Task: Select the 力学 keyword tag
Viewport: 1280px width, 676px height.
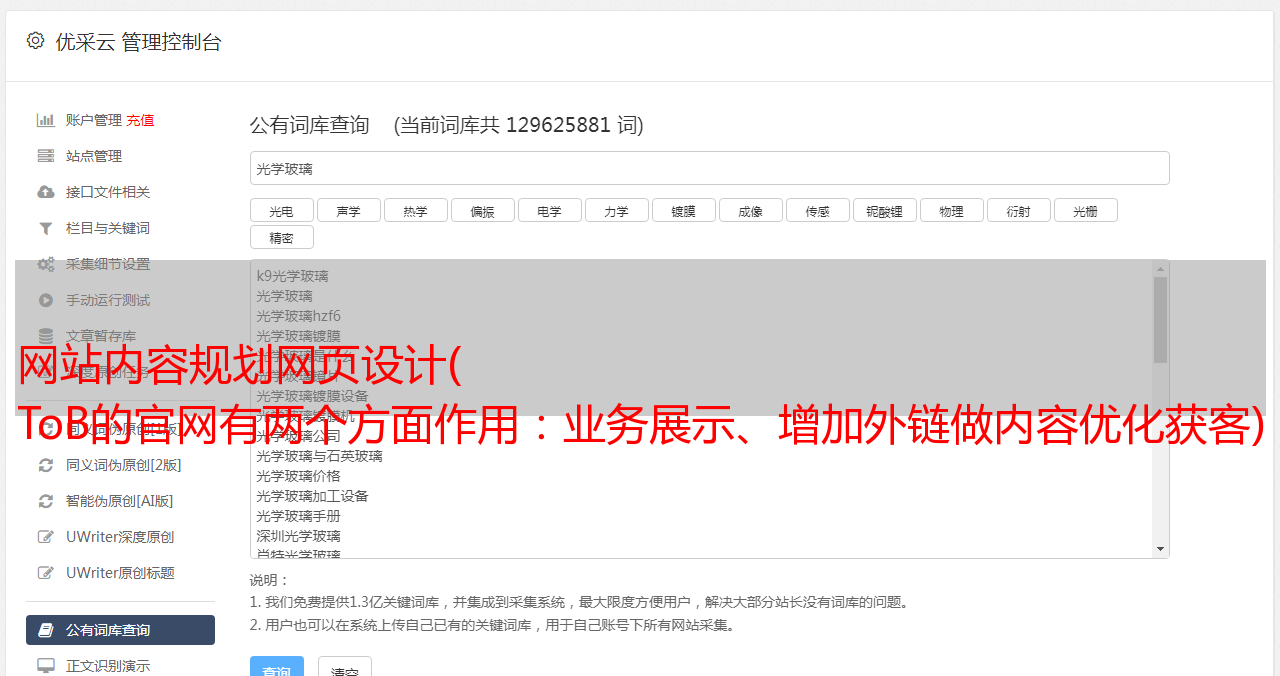Action: point(617,211)
